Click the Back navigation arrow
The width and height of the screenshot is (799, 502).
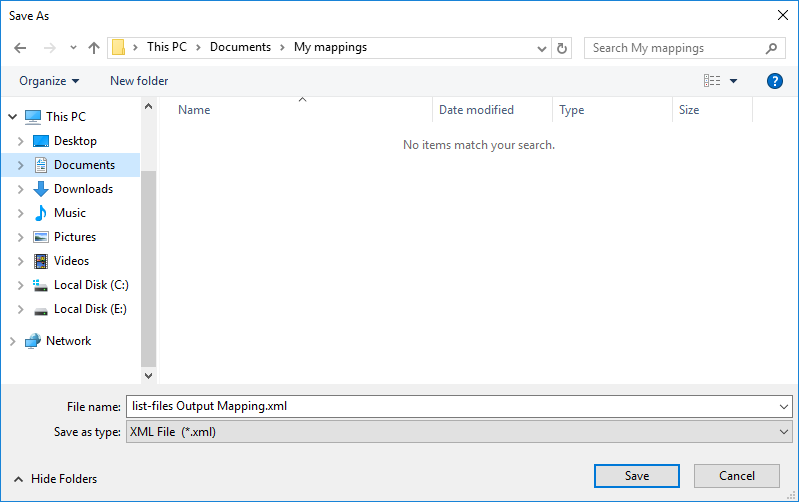click(x=20, y=48)
